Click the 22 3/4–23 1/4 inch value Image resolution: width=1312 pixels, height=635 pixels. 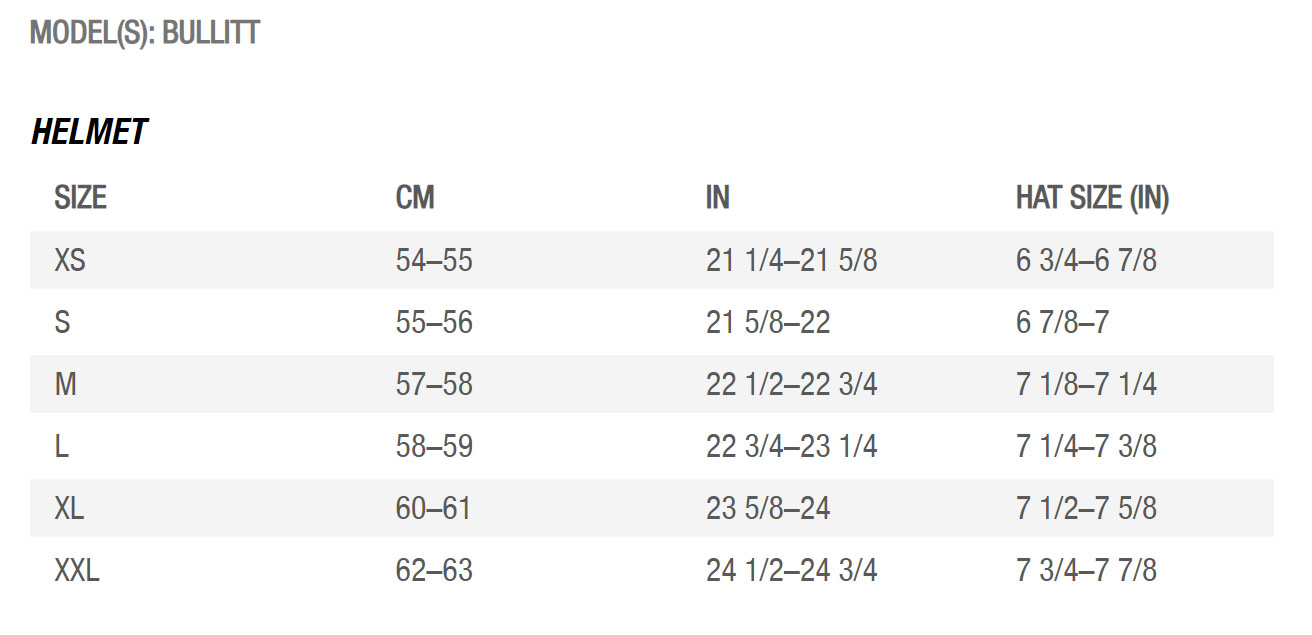pos(791,447)
